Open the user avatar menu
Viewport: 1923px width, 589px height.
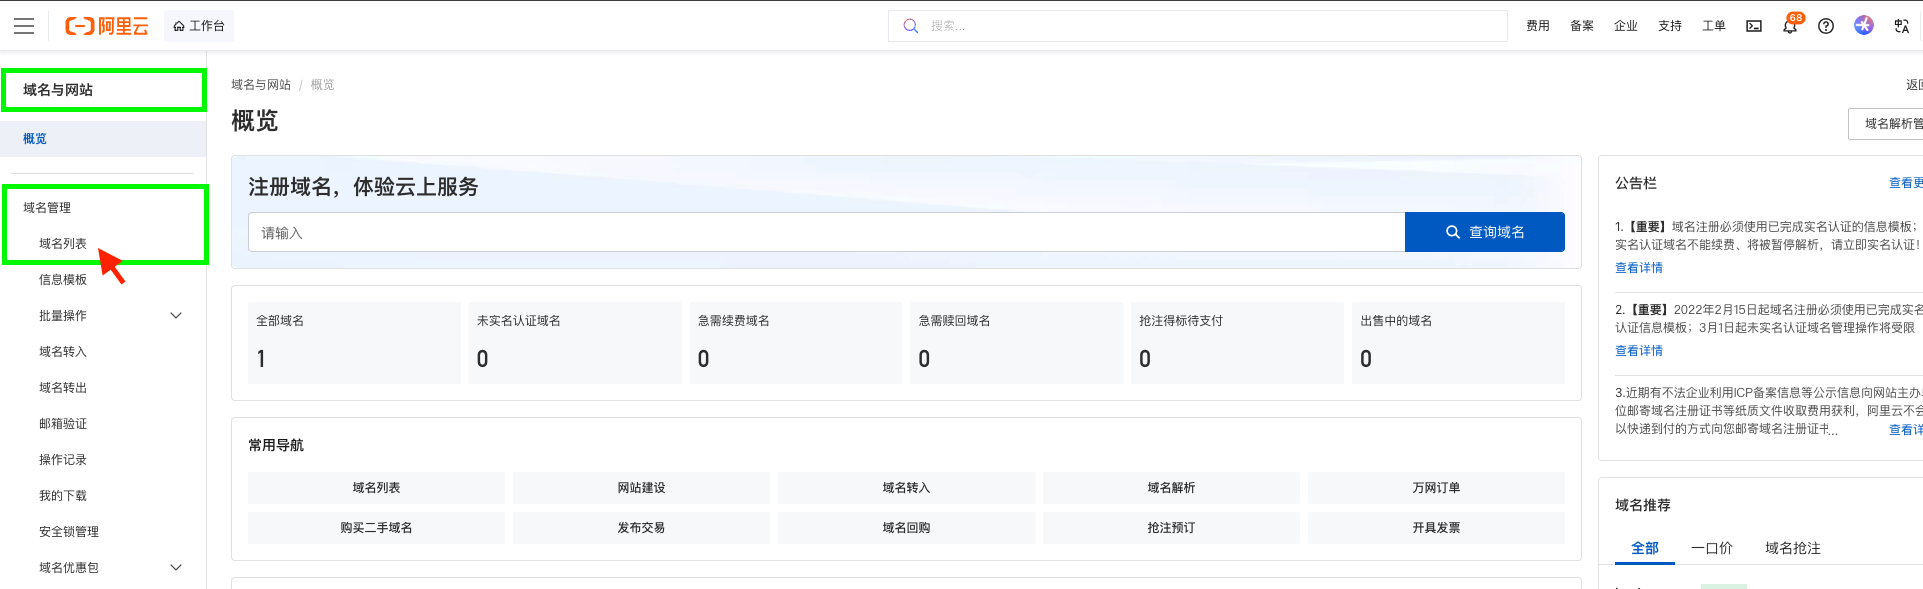click(1864, 25)
